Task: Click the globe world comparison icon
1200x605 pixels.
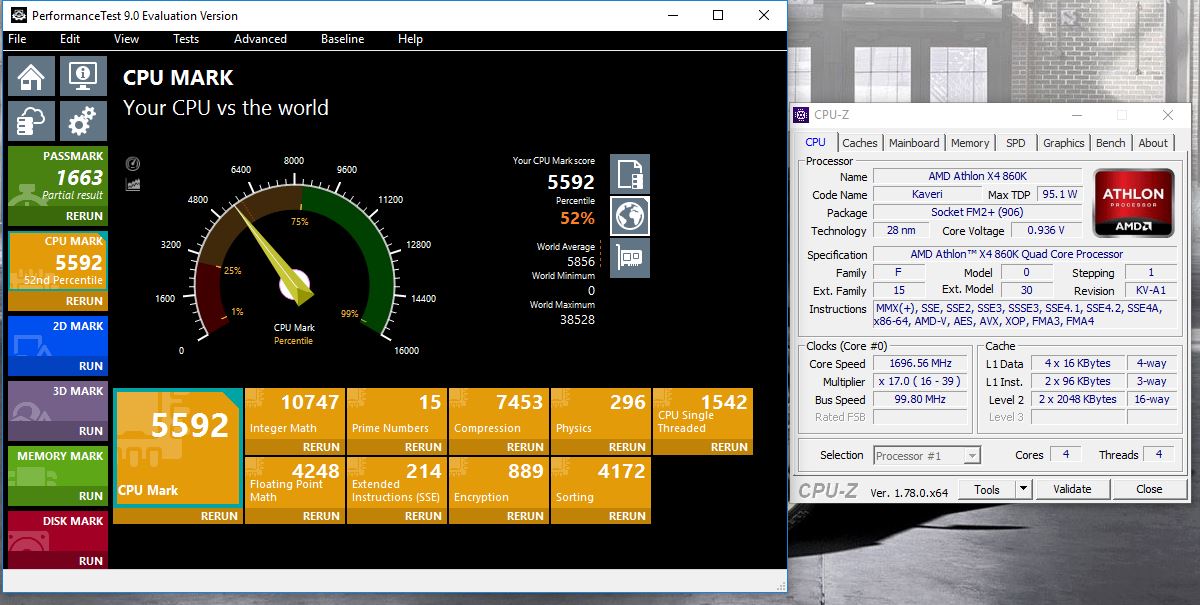Action: tap(630, 215)
